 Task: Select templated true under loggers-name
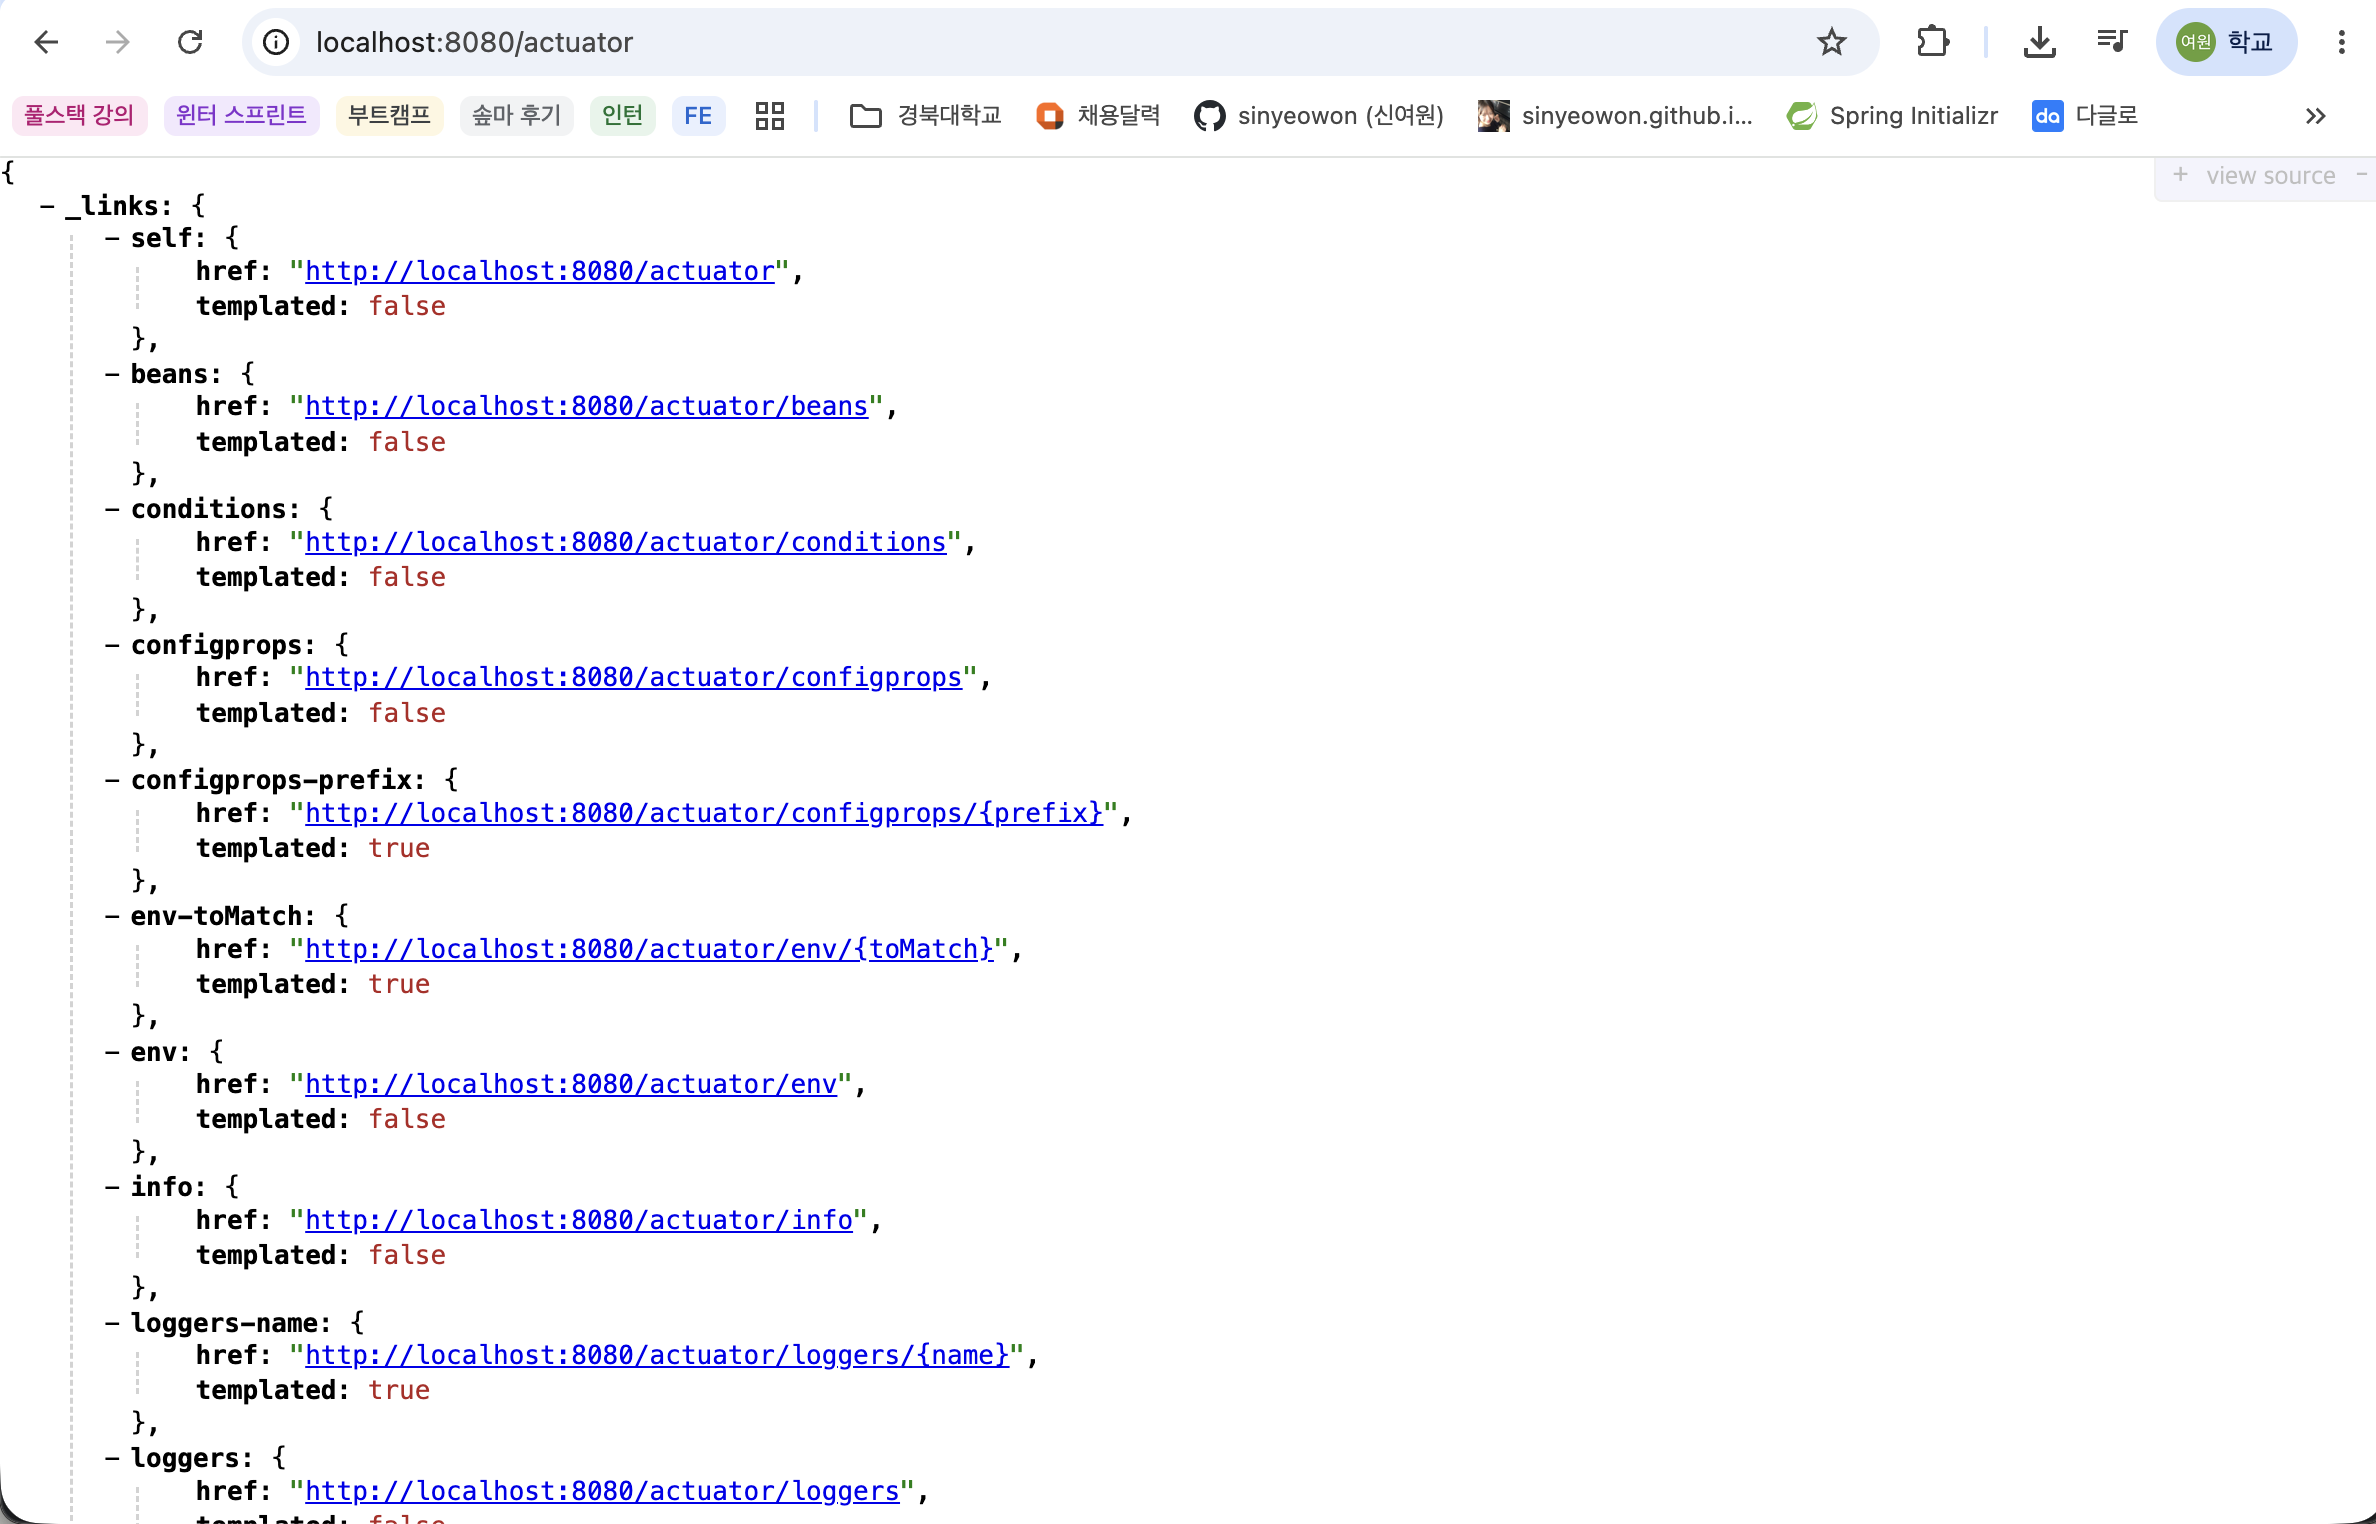pos(399,1390)
